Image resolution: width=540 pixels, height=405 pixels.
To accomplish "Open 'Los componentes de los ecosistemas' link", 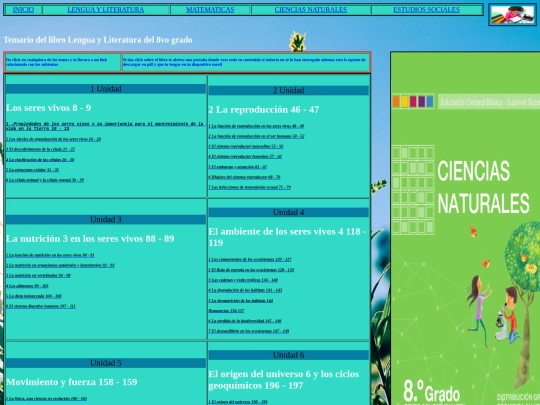I will tap(250, 259).
